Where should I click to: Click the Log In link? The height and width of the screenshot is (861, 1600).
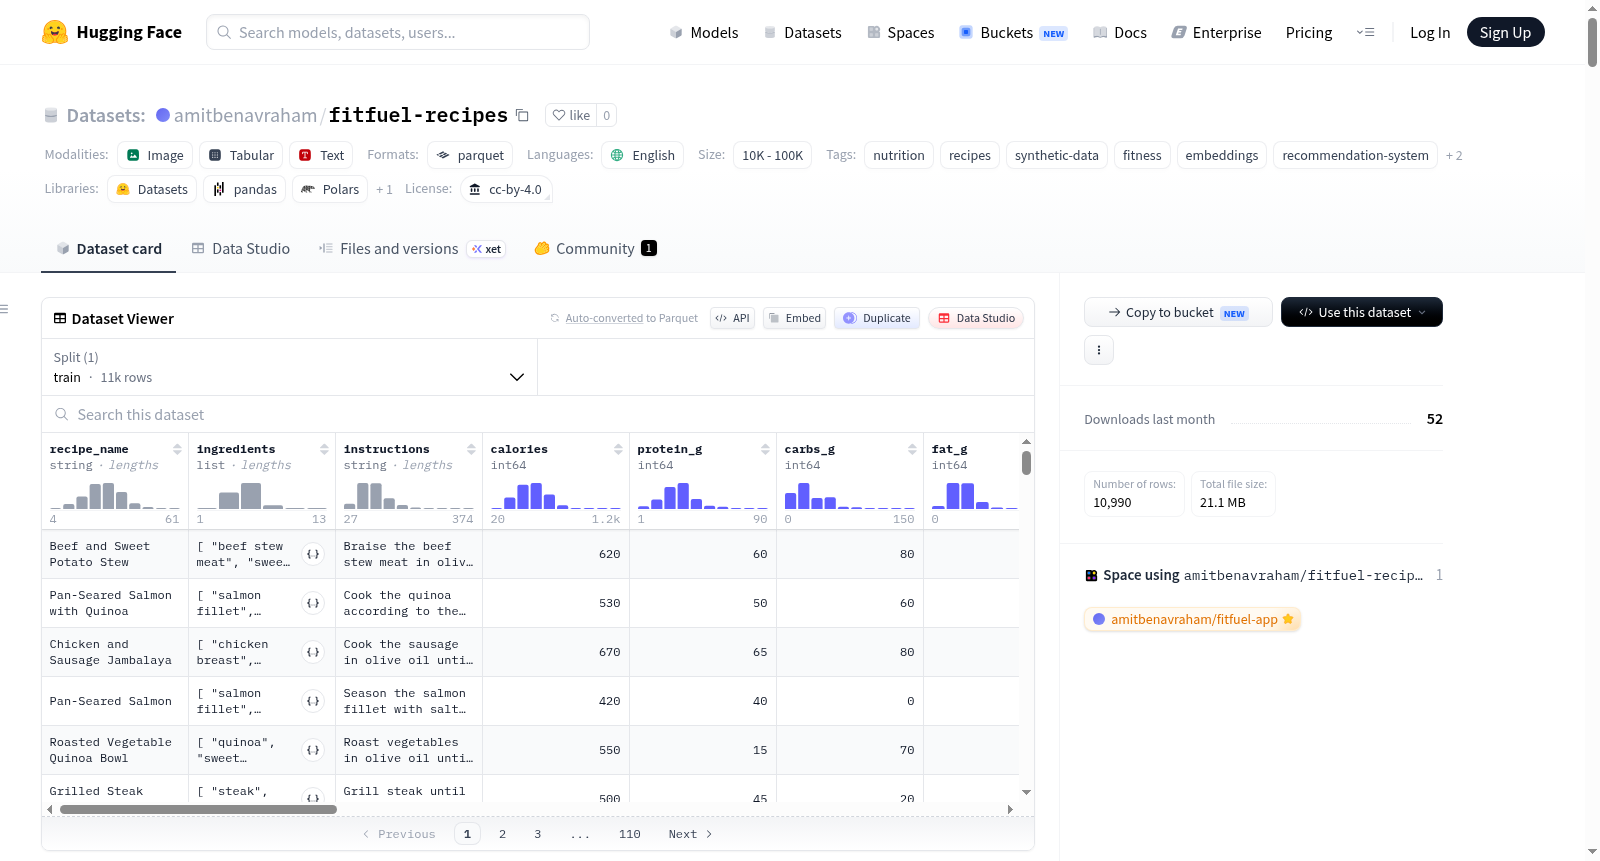pos(1430,32)
